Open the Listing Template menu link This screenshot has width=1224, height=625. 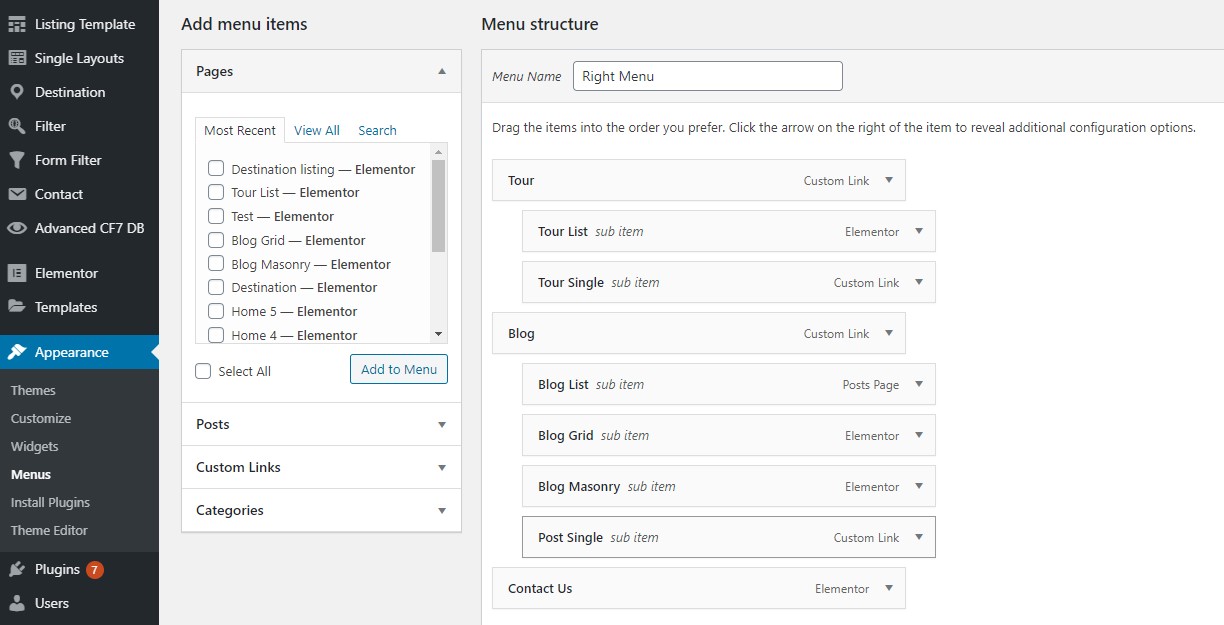coord(85,24)
